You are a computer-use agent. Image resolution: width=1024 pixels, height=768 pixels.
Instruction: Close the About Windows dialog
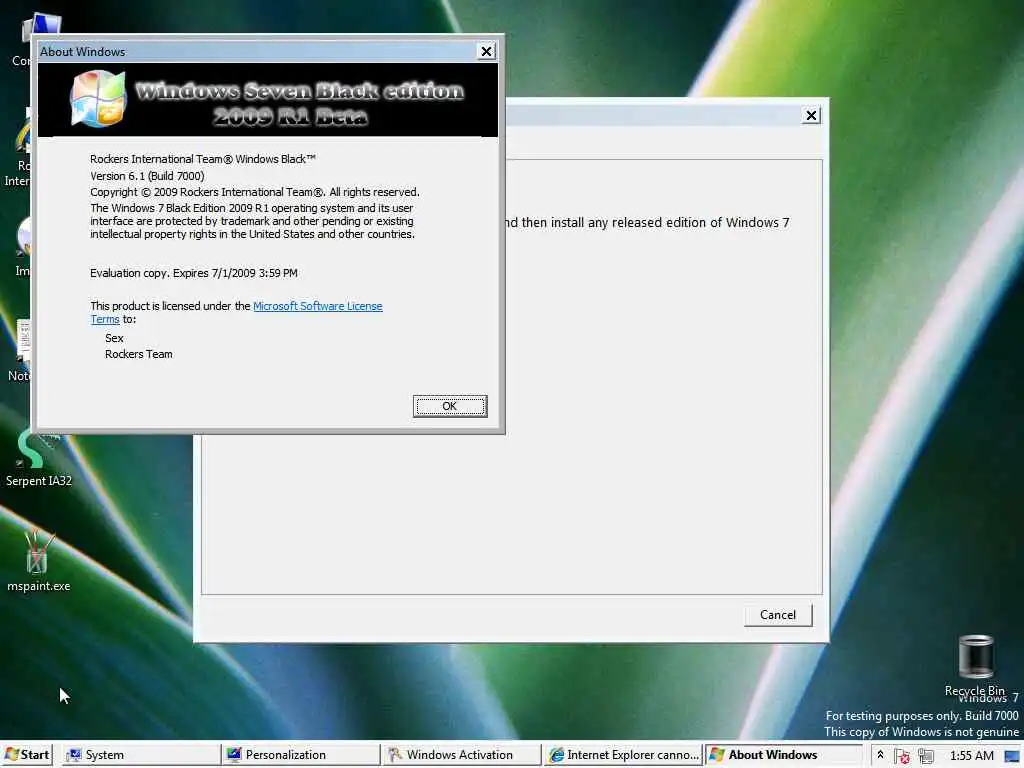coord(486,51)
